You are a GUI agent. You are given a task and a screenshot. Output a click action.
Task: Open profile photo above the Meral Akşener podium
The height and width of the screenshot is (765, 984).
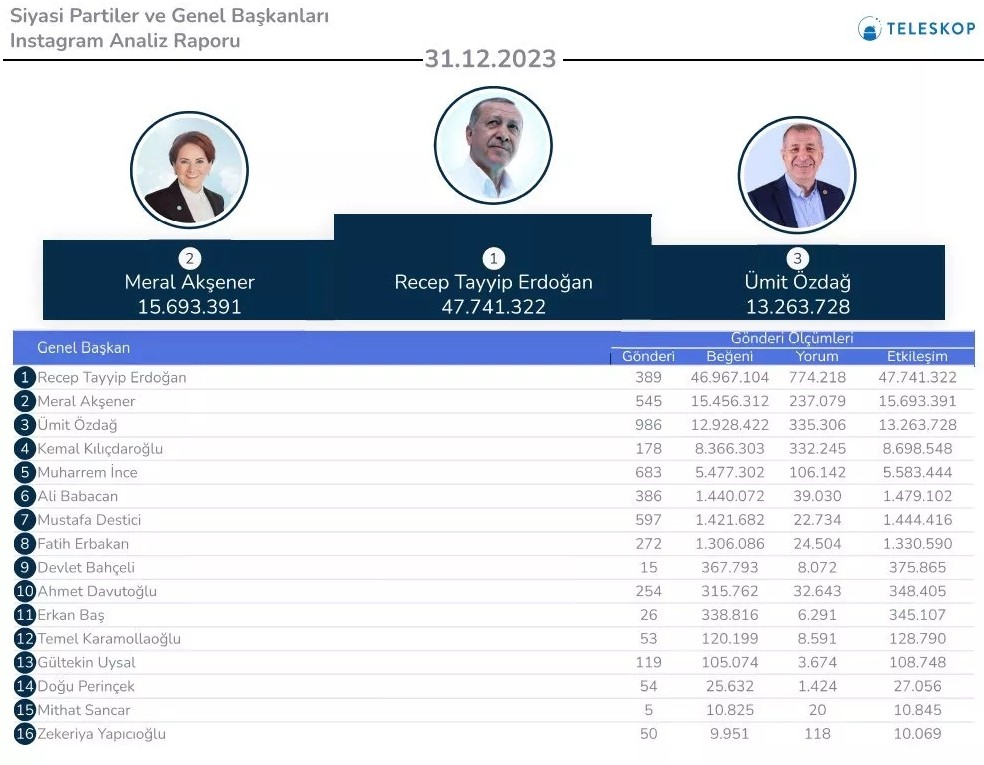(x=189, y=170)
